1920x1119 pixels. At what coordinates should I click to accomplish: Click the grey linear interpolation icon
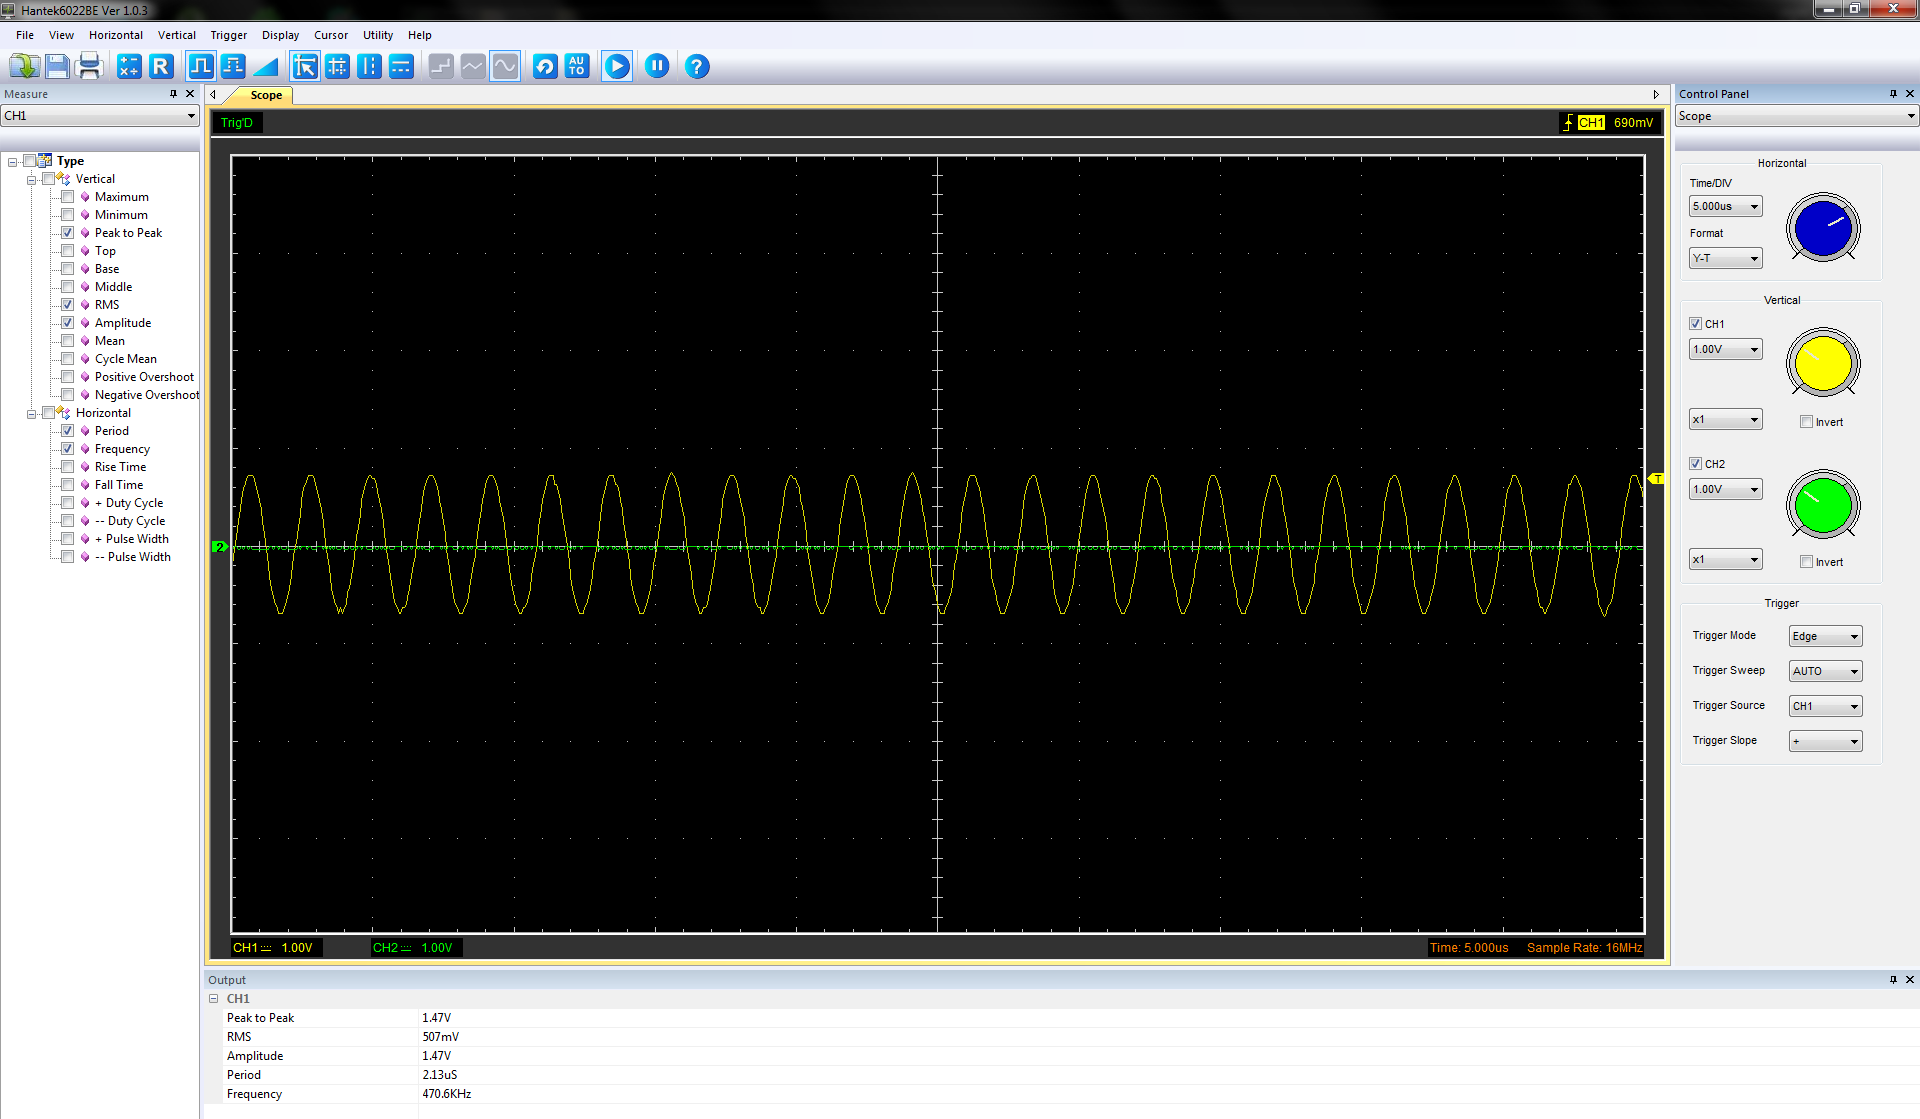coord(473,66)
